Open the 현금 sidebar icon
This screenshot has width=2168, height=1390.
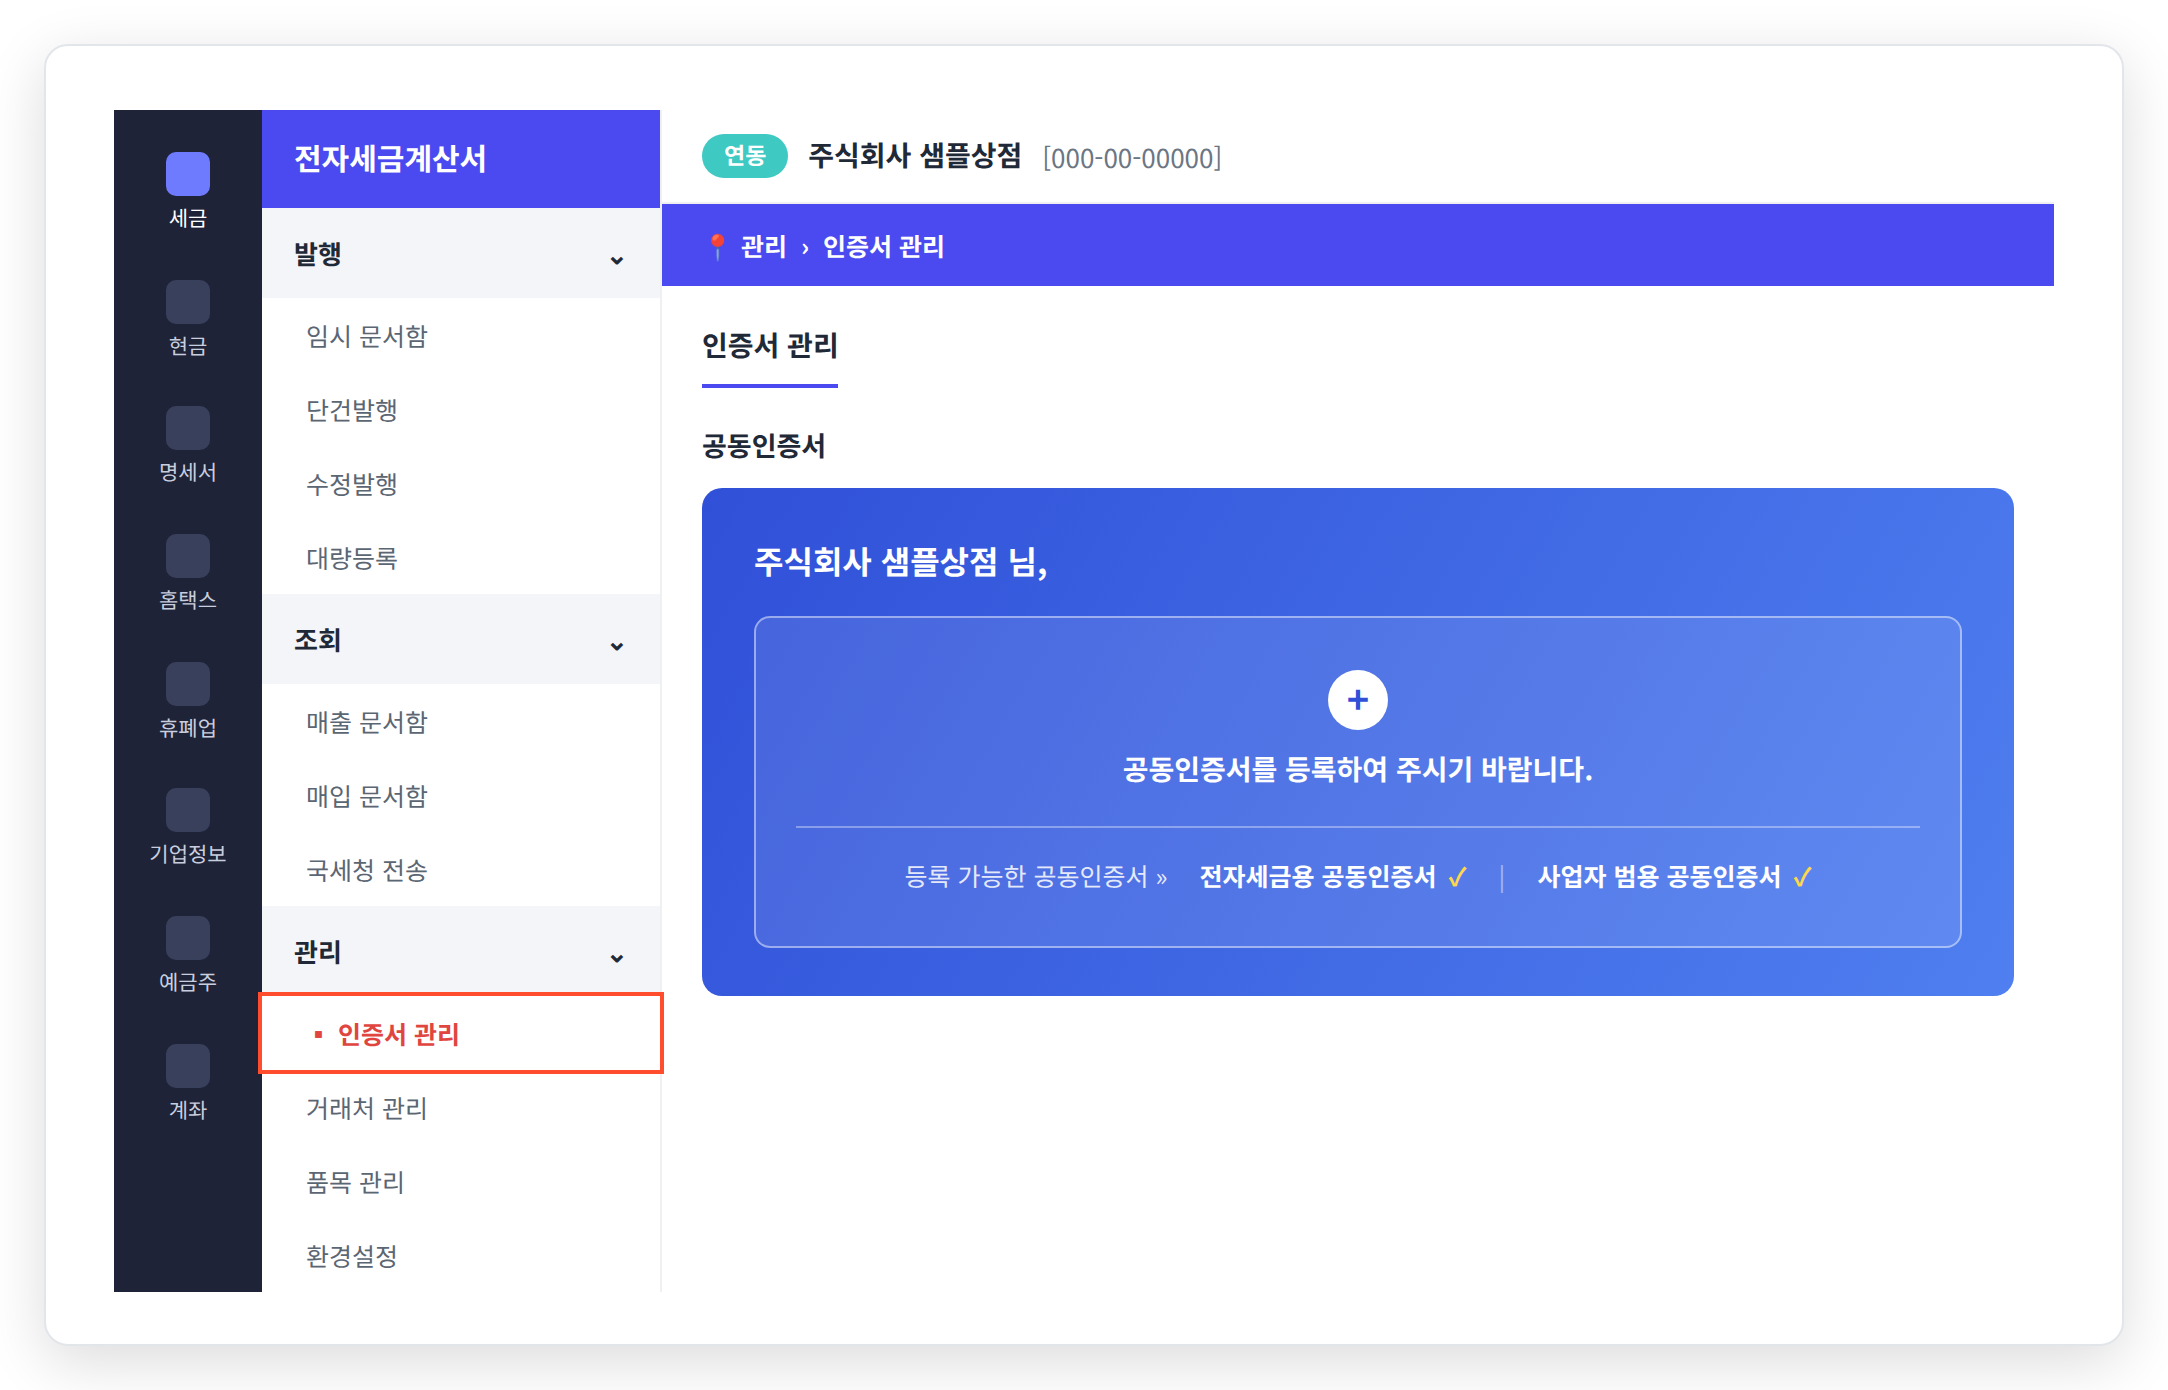pyautogui.click(x=188, y=302)
